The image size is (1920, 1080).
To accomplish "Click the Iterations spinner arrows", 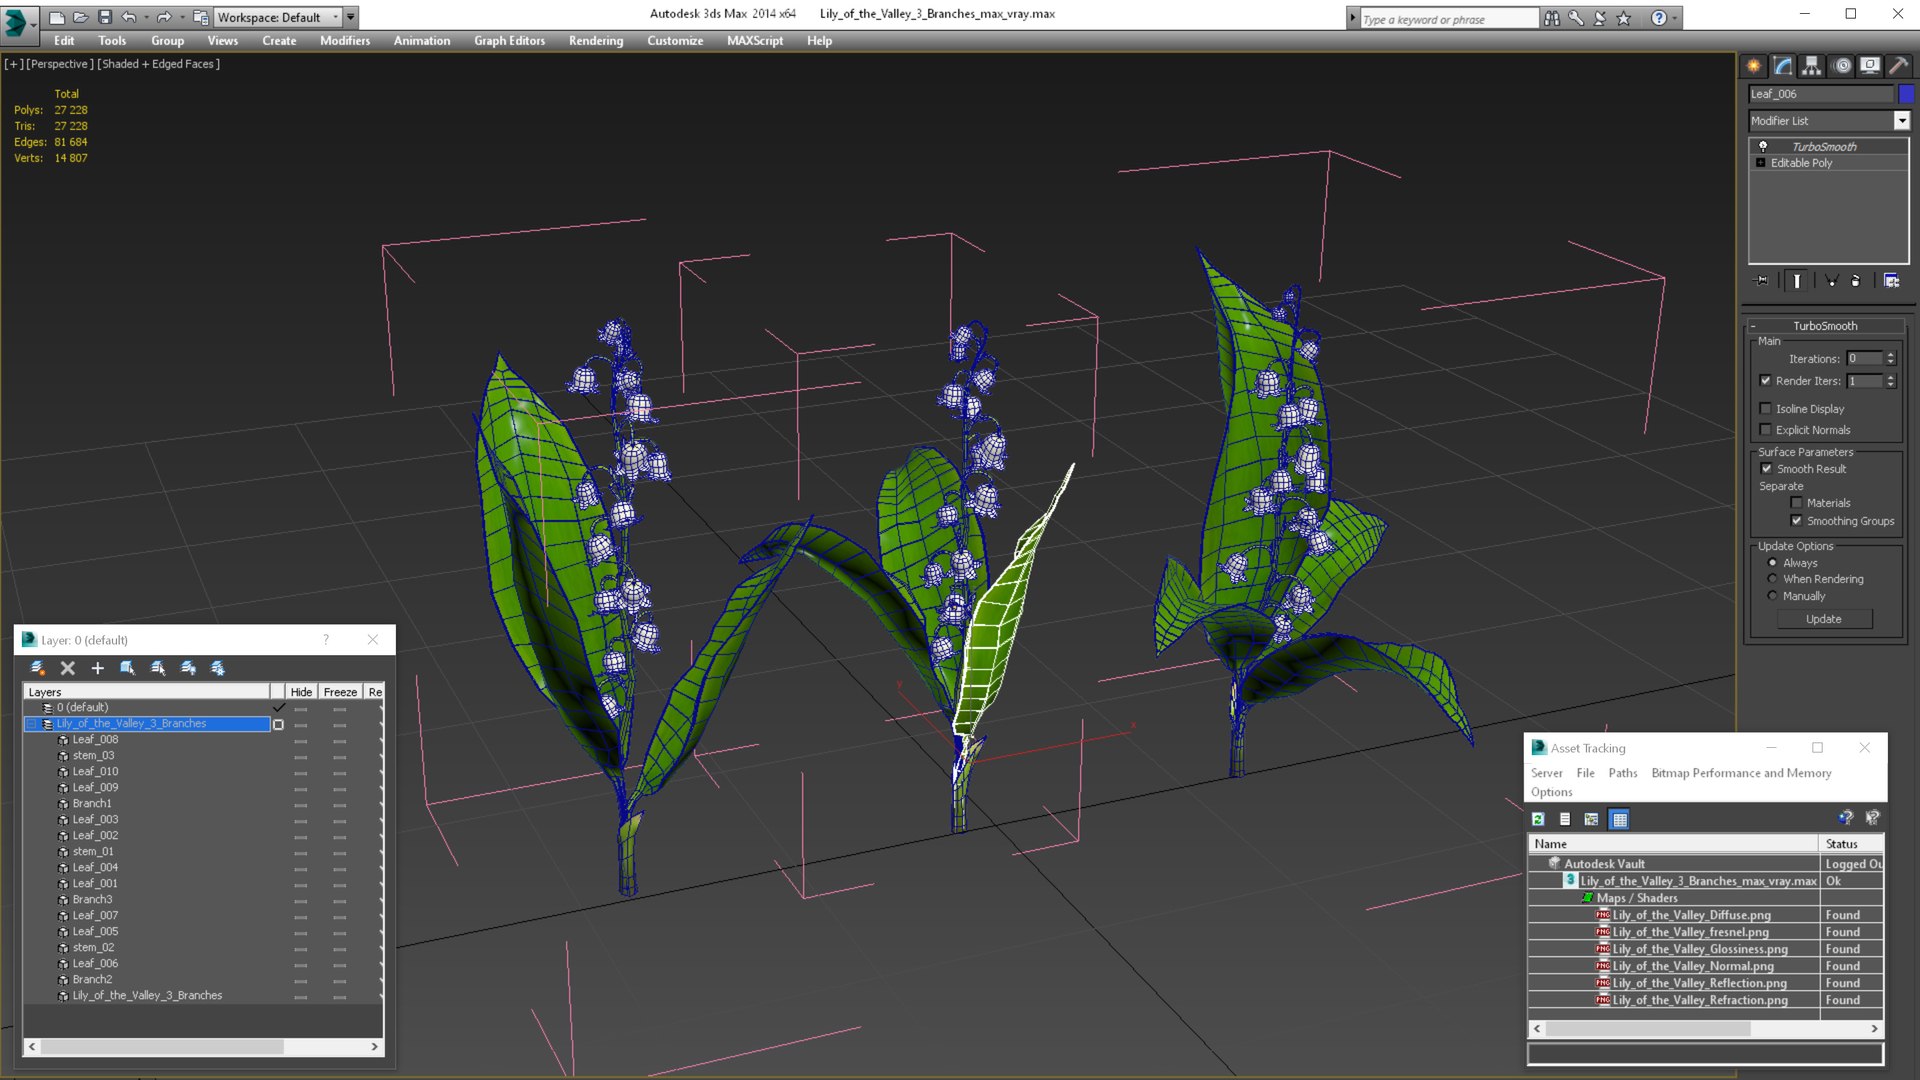I will pyautogui.click(x=1890, y=358).
